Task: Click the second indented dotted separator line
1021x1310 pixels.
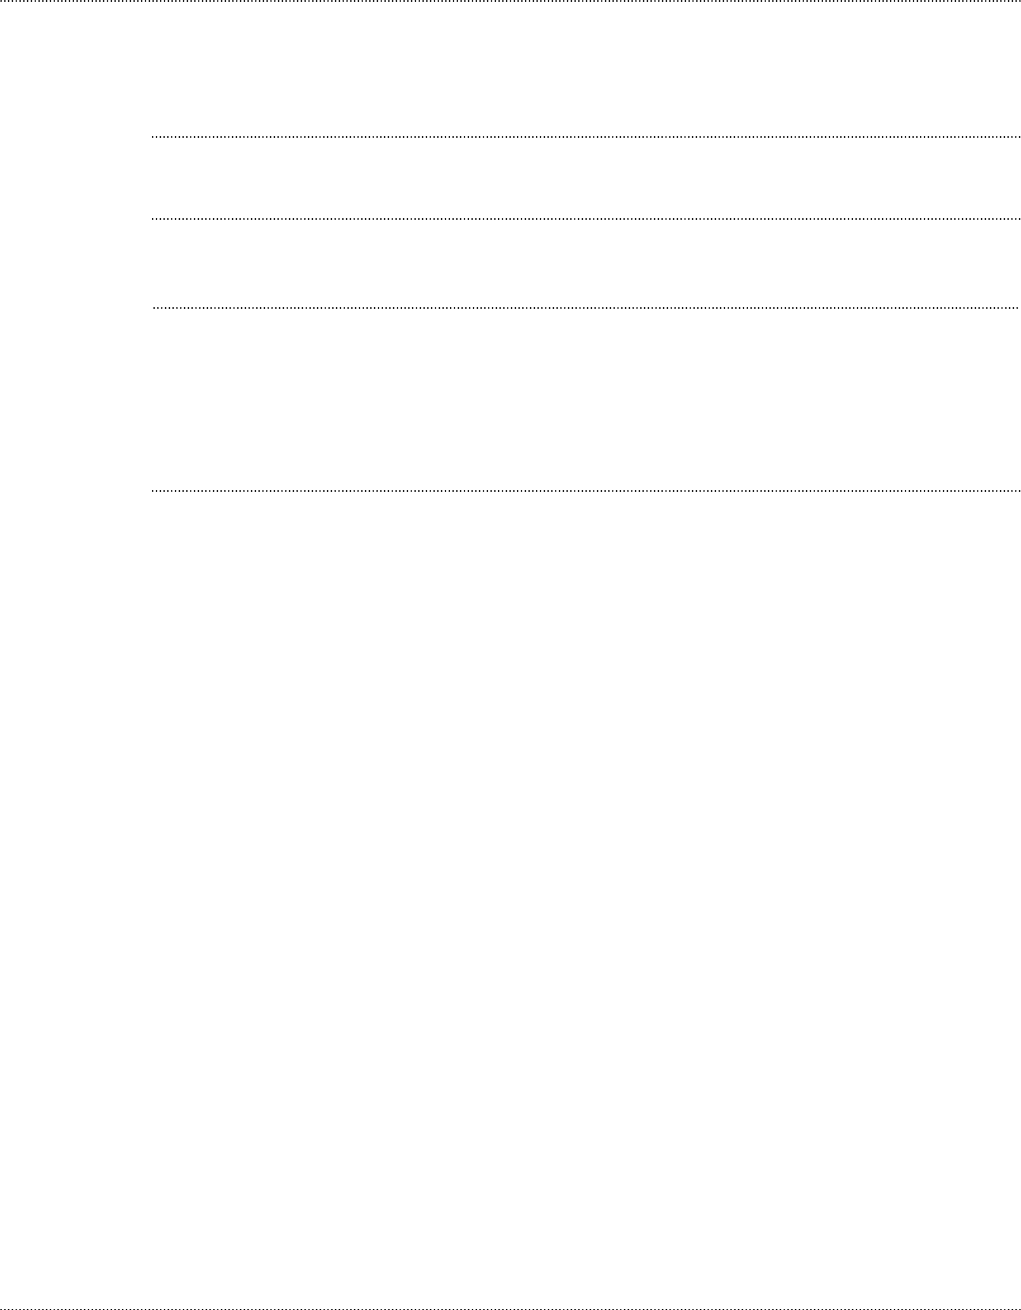Action: tap(585, 218)
